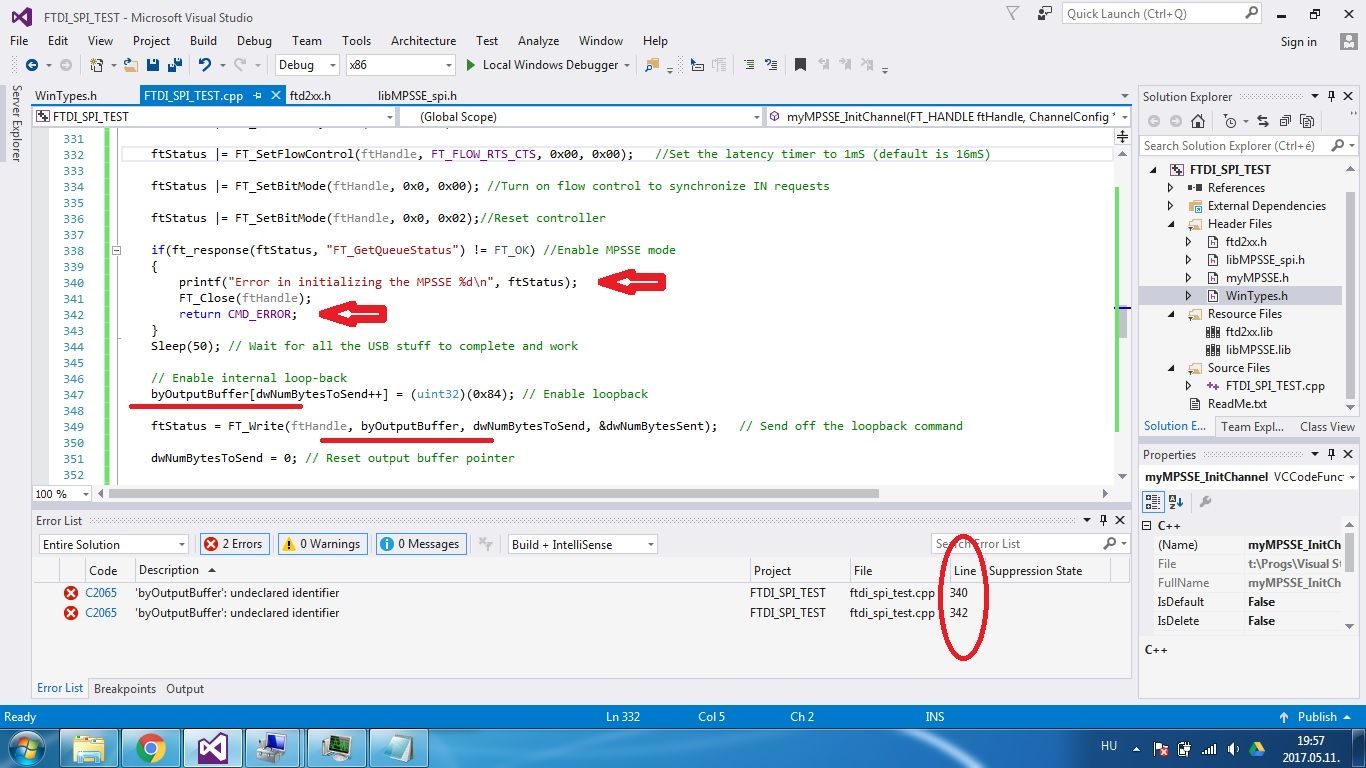
Task: Expand the External Dependencies node
Action: pyautogui.click(x=1170, y=206)
